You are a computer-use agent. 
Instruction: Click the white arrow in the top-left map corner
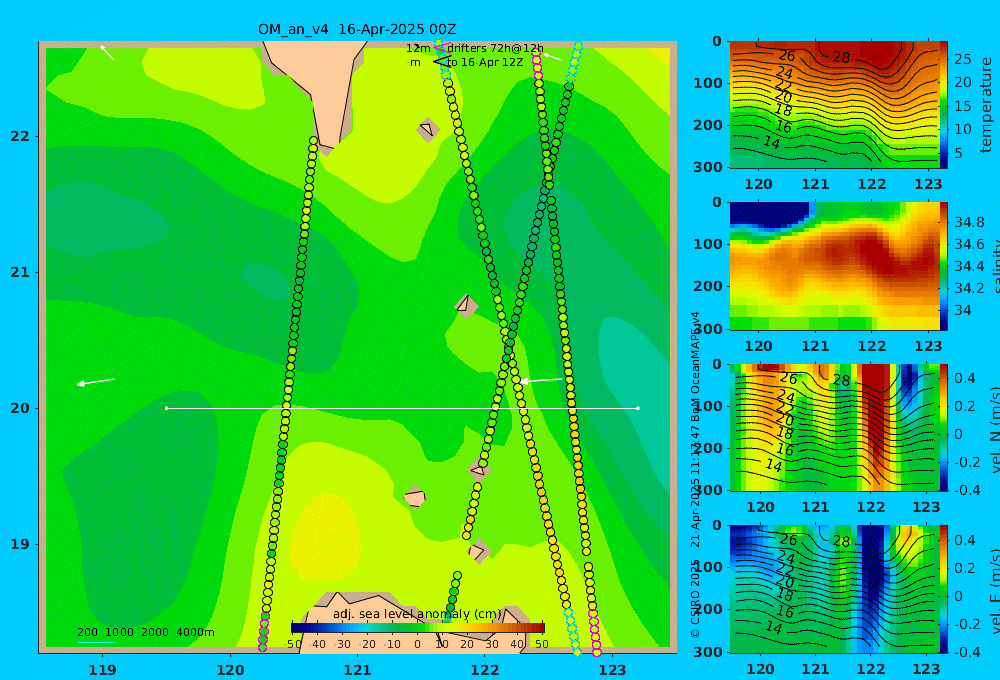(108, 53)
